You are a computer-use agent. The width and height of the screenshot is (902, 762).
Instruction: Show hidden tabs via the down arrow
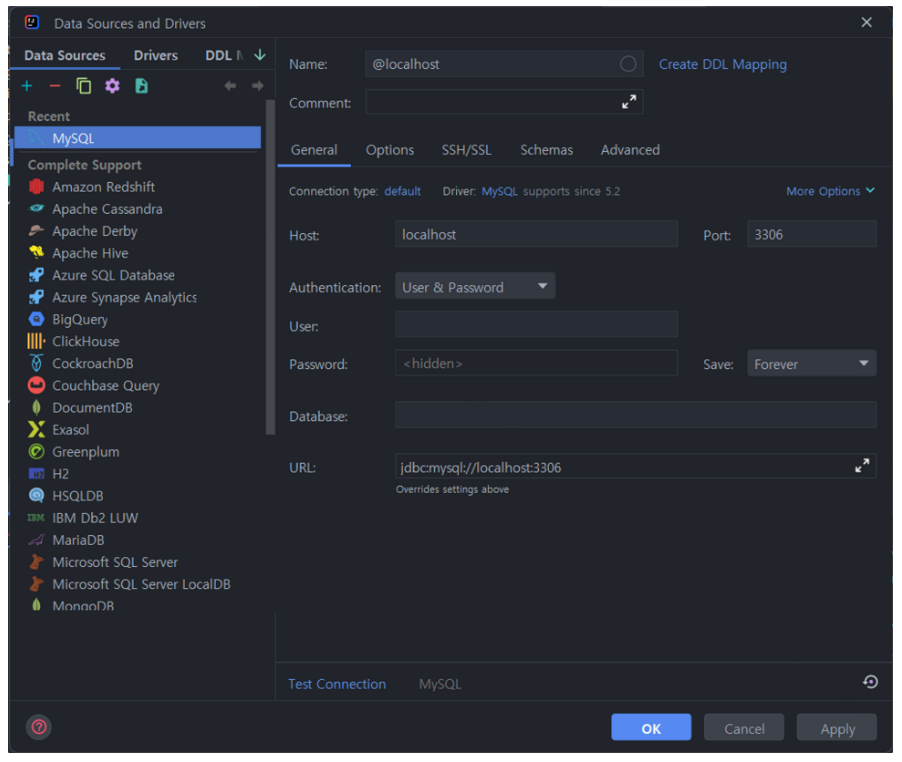point(260,55)
